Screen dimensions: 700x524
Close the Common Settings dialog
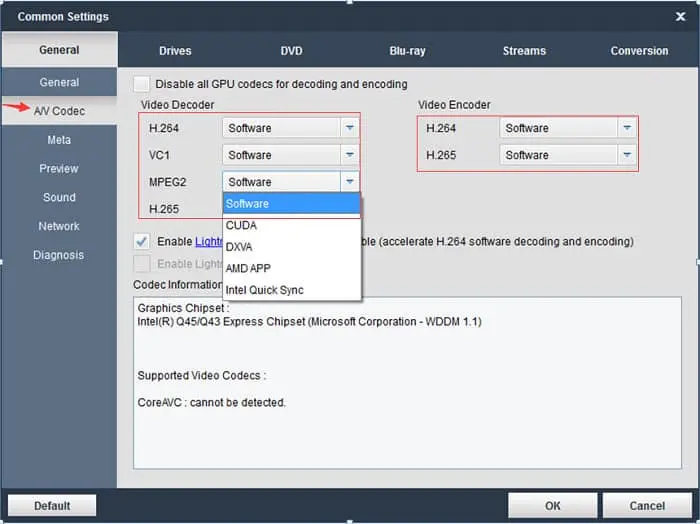pos(681,17)
